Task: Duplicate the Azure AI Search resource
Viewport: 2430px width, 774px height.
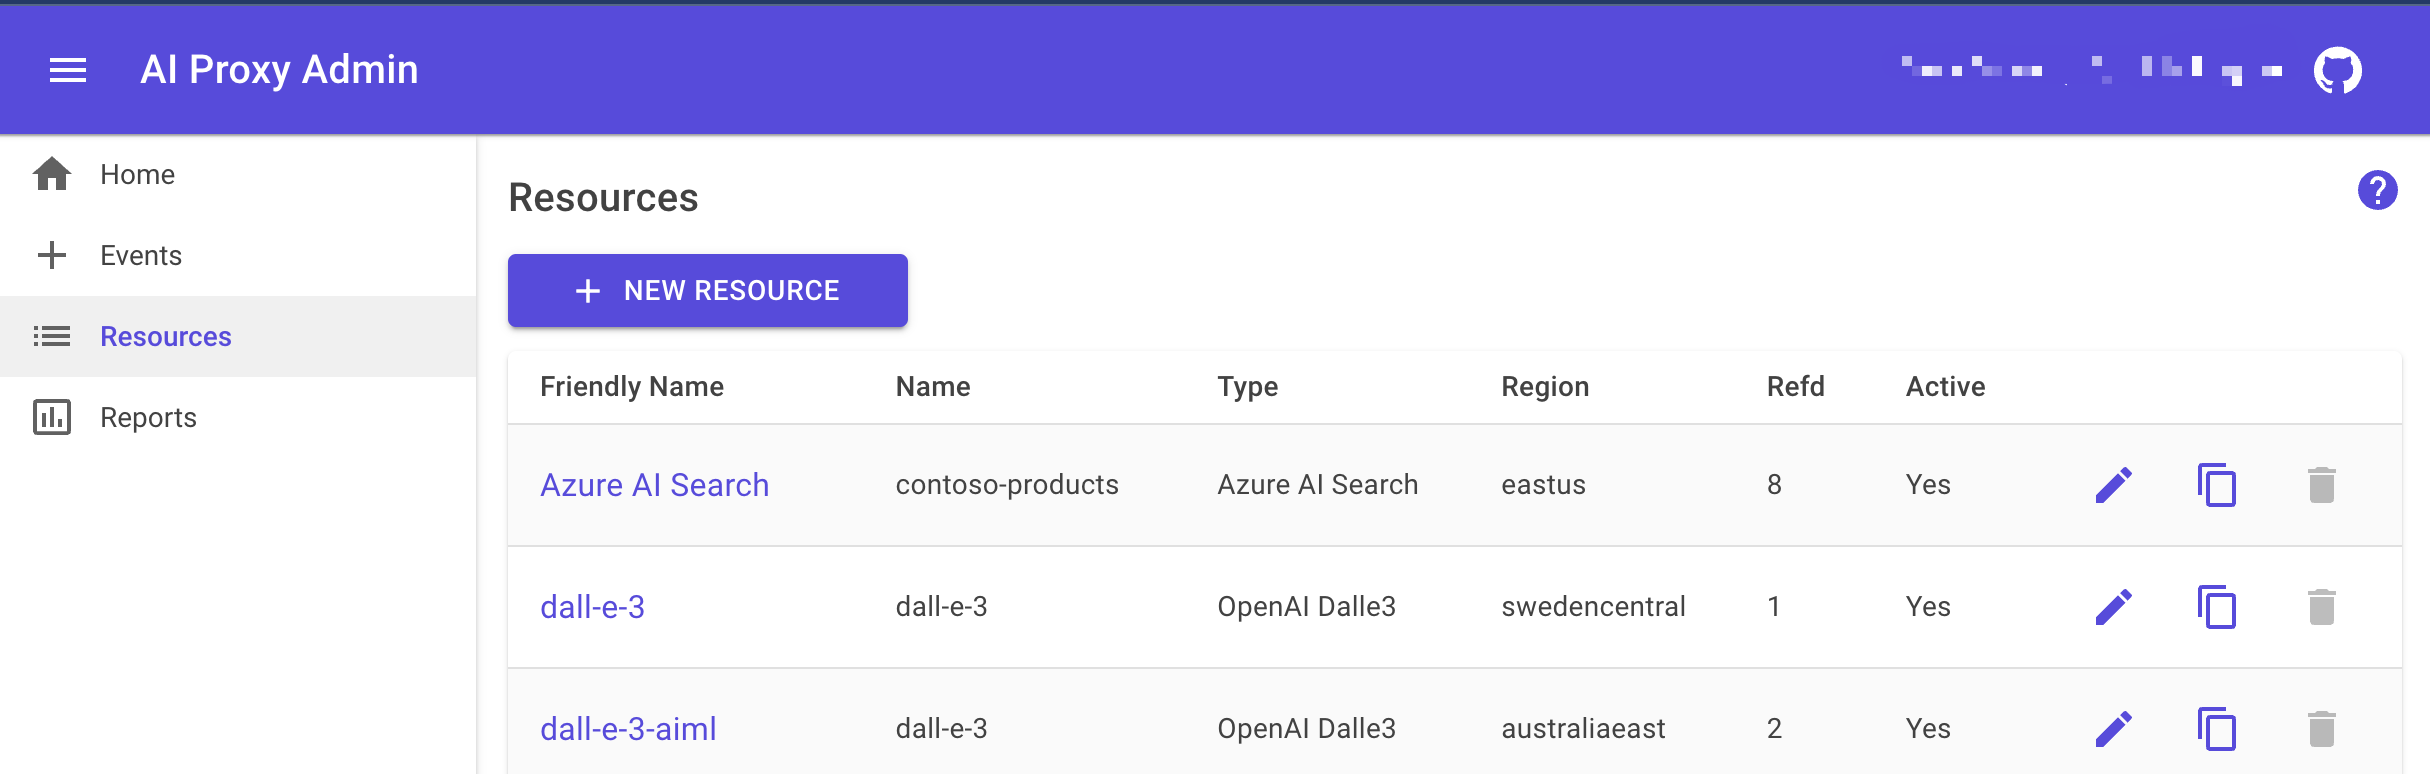Action: (2217, 485)
